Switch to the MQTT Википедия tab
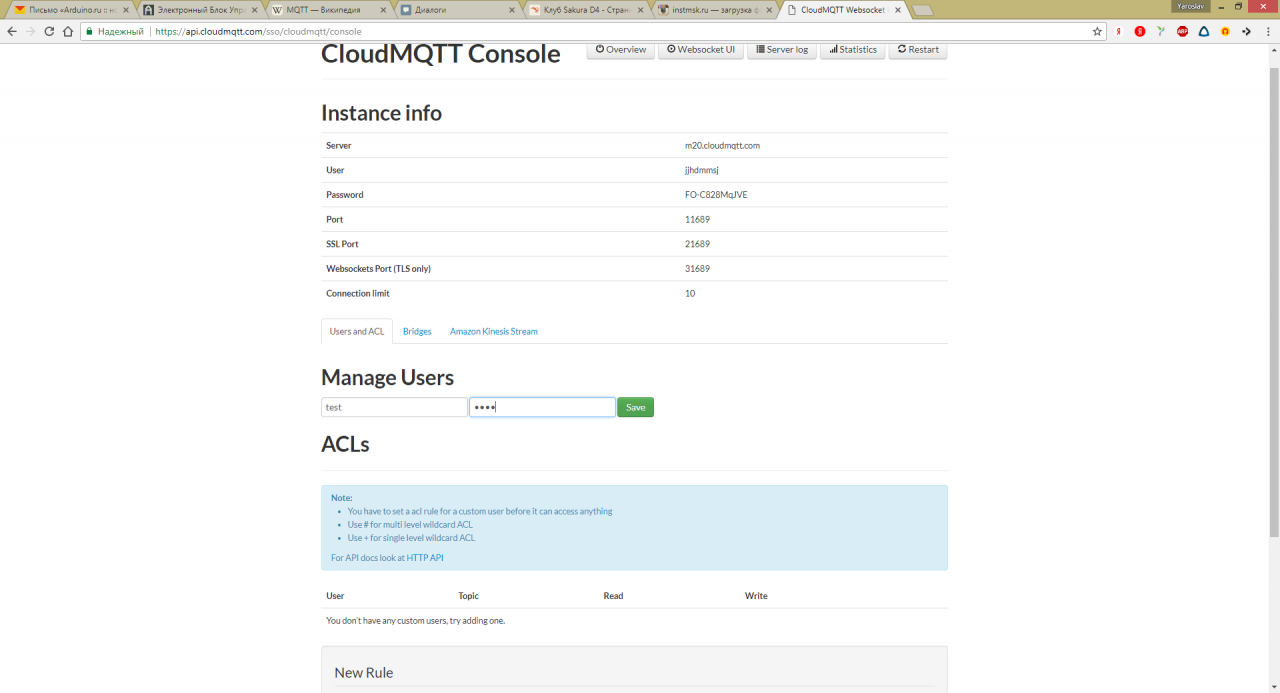 (326, 10)
